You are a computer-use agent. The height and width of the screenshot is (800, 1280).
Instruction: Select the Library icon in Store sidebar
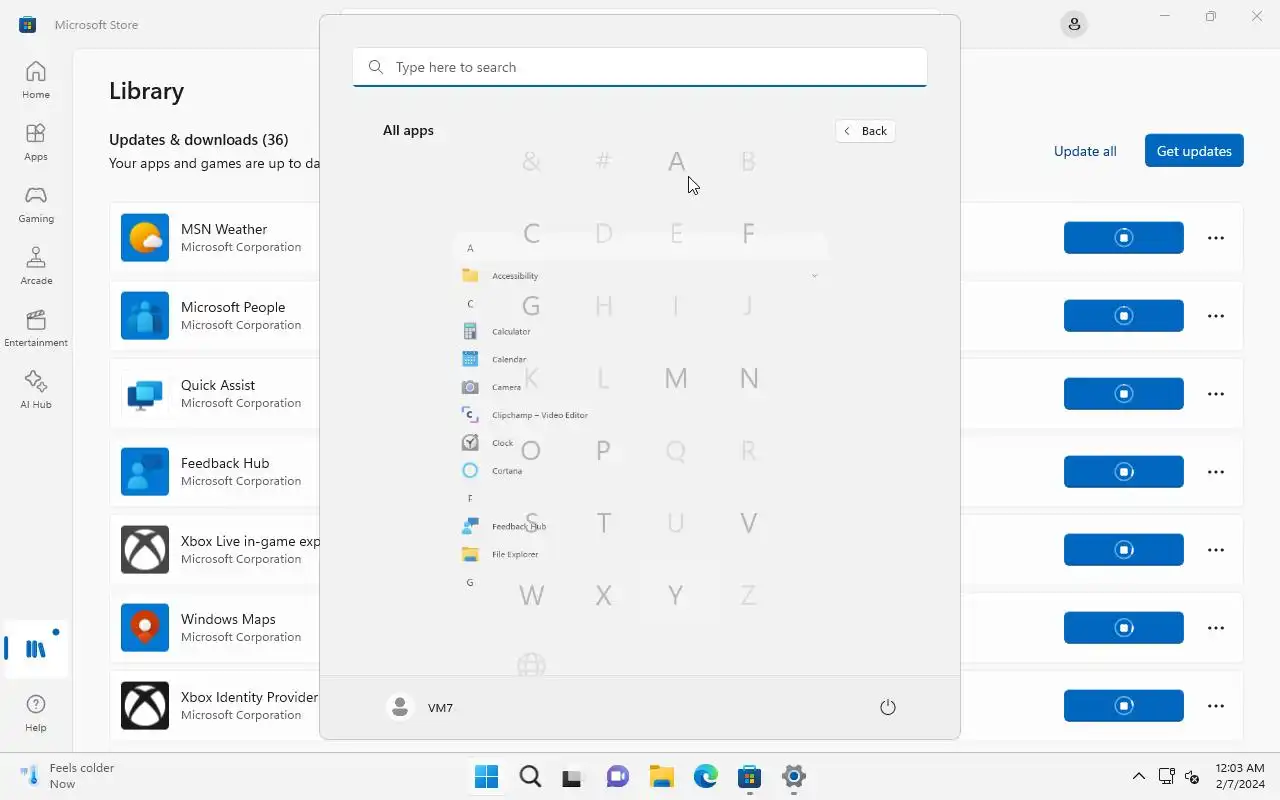[x=36, y=649]
